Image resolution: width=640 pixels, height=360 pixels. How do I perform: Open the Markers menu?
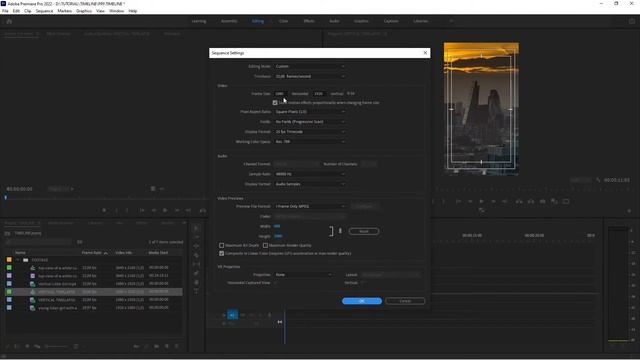[64, 11]
